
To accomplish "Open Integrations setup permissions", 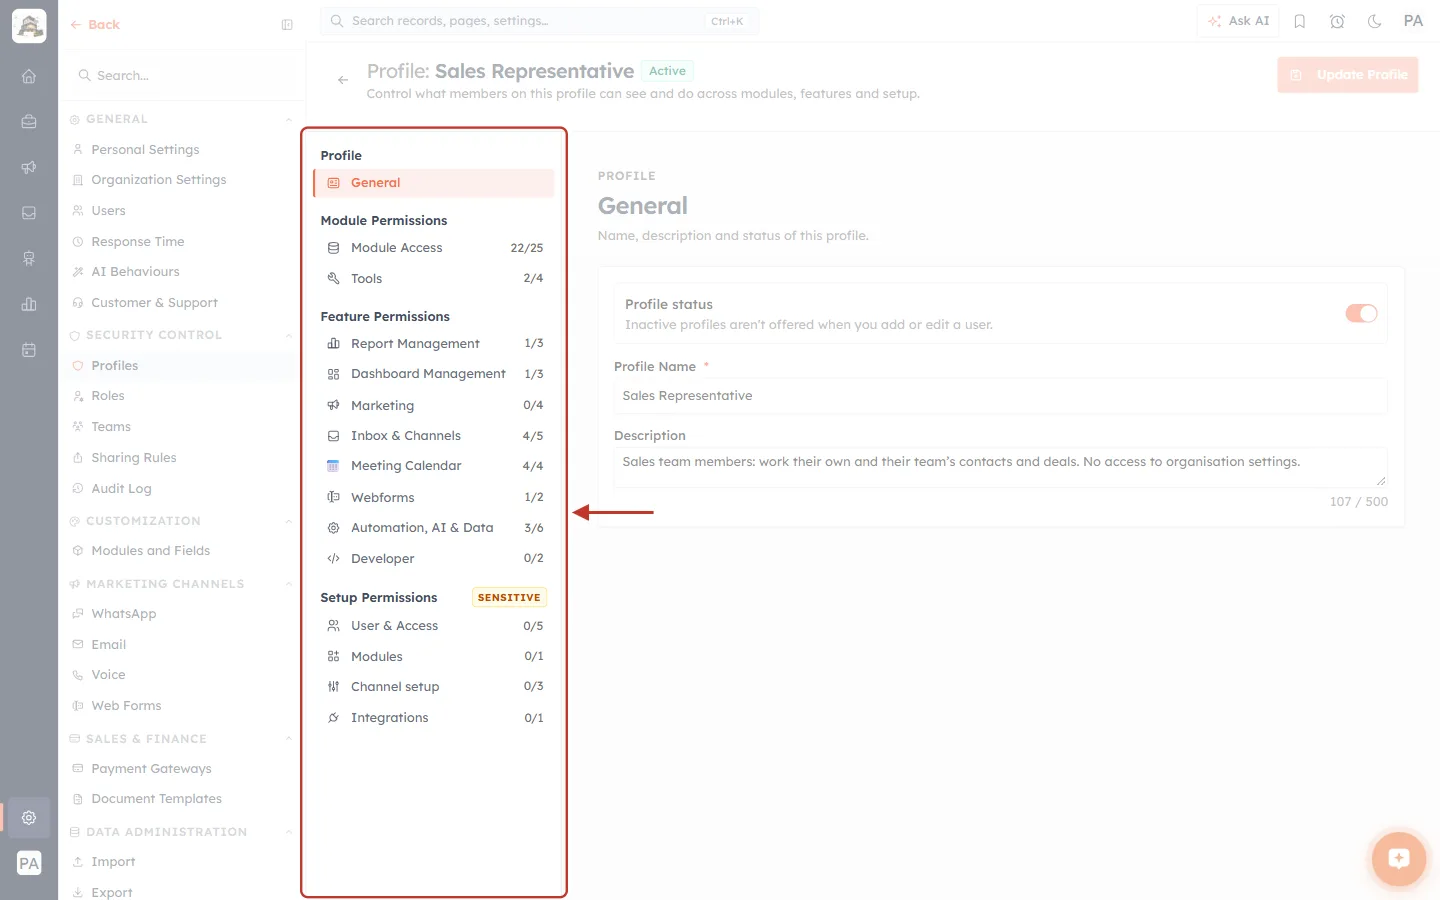I will click(434, 718).
